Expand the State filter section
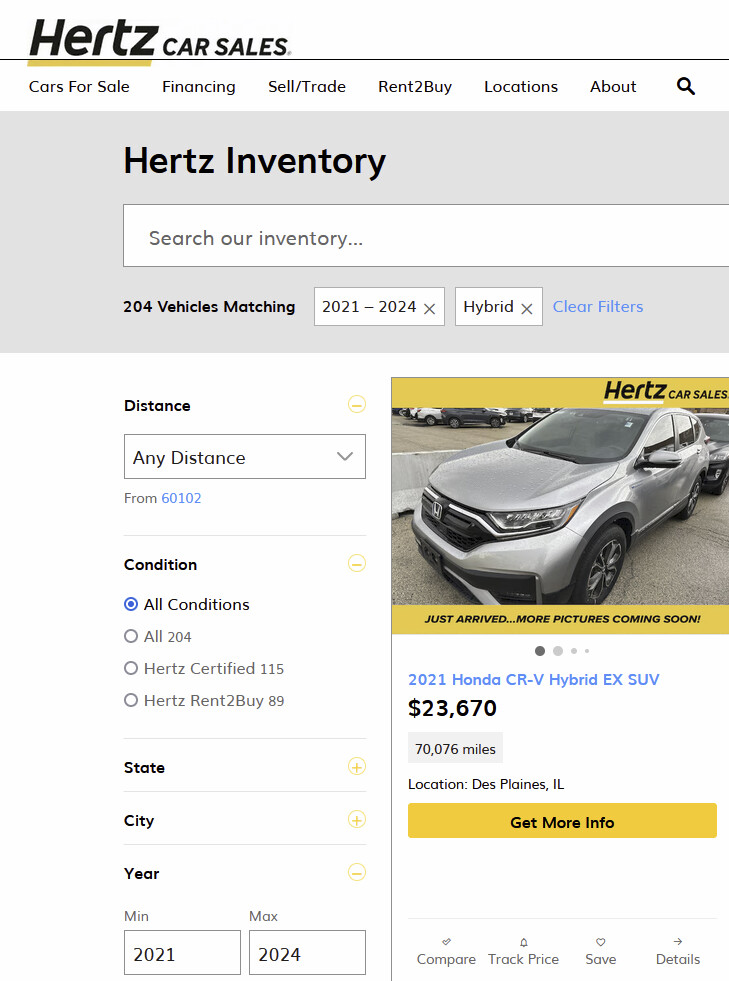The height and width of the screenshot is (981, 729). pos(356,767)
